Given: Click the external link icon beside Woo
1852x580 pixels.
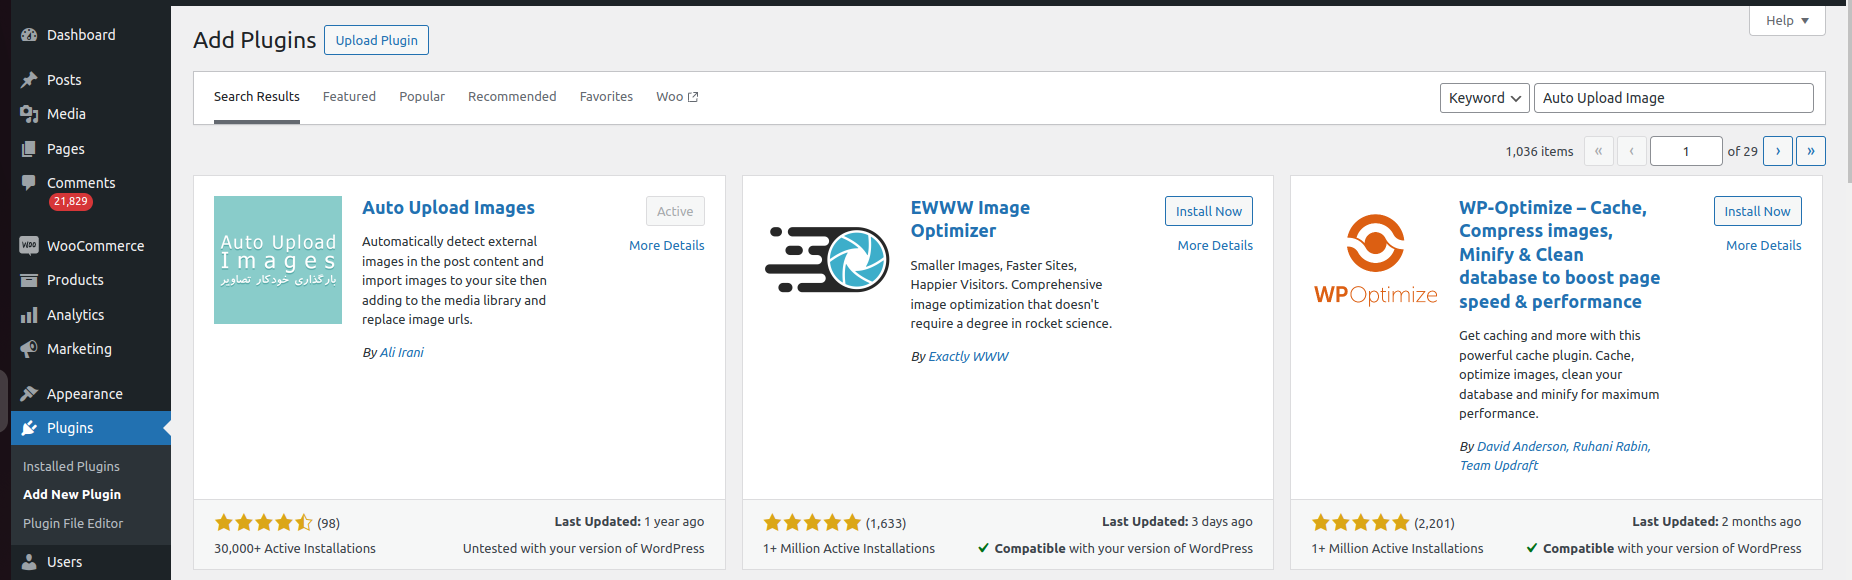Looking at the screenshot, I should (x=693, y=97).
